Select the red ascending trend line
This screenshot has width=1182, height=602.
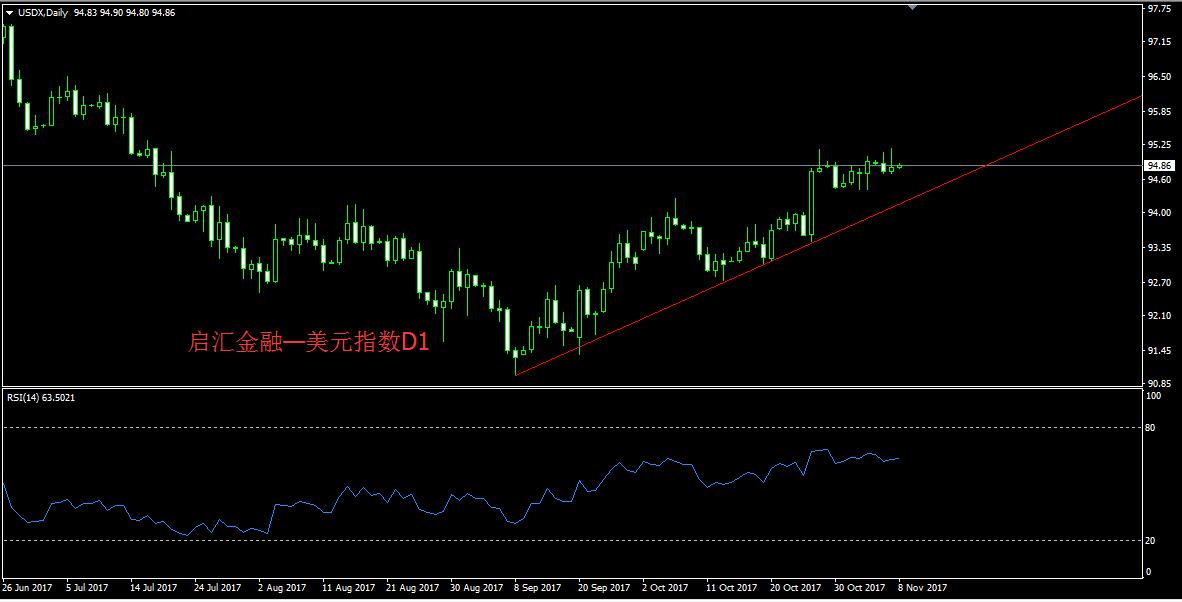click(828, 235)
